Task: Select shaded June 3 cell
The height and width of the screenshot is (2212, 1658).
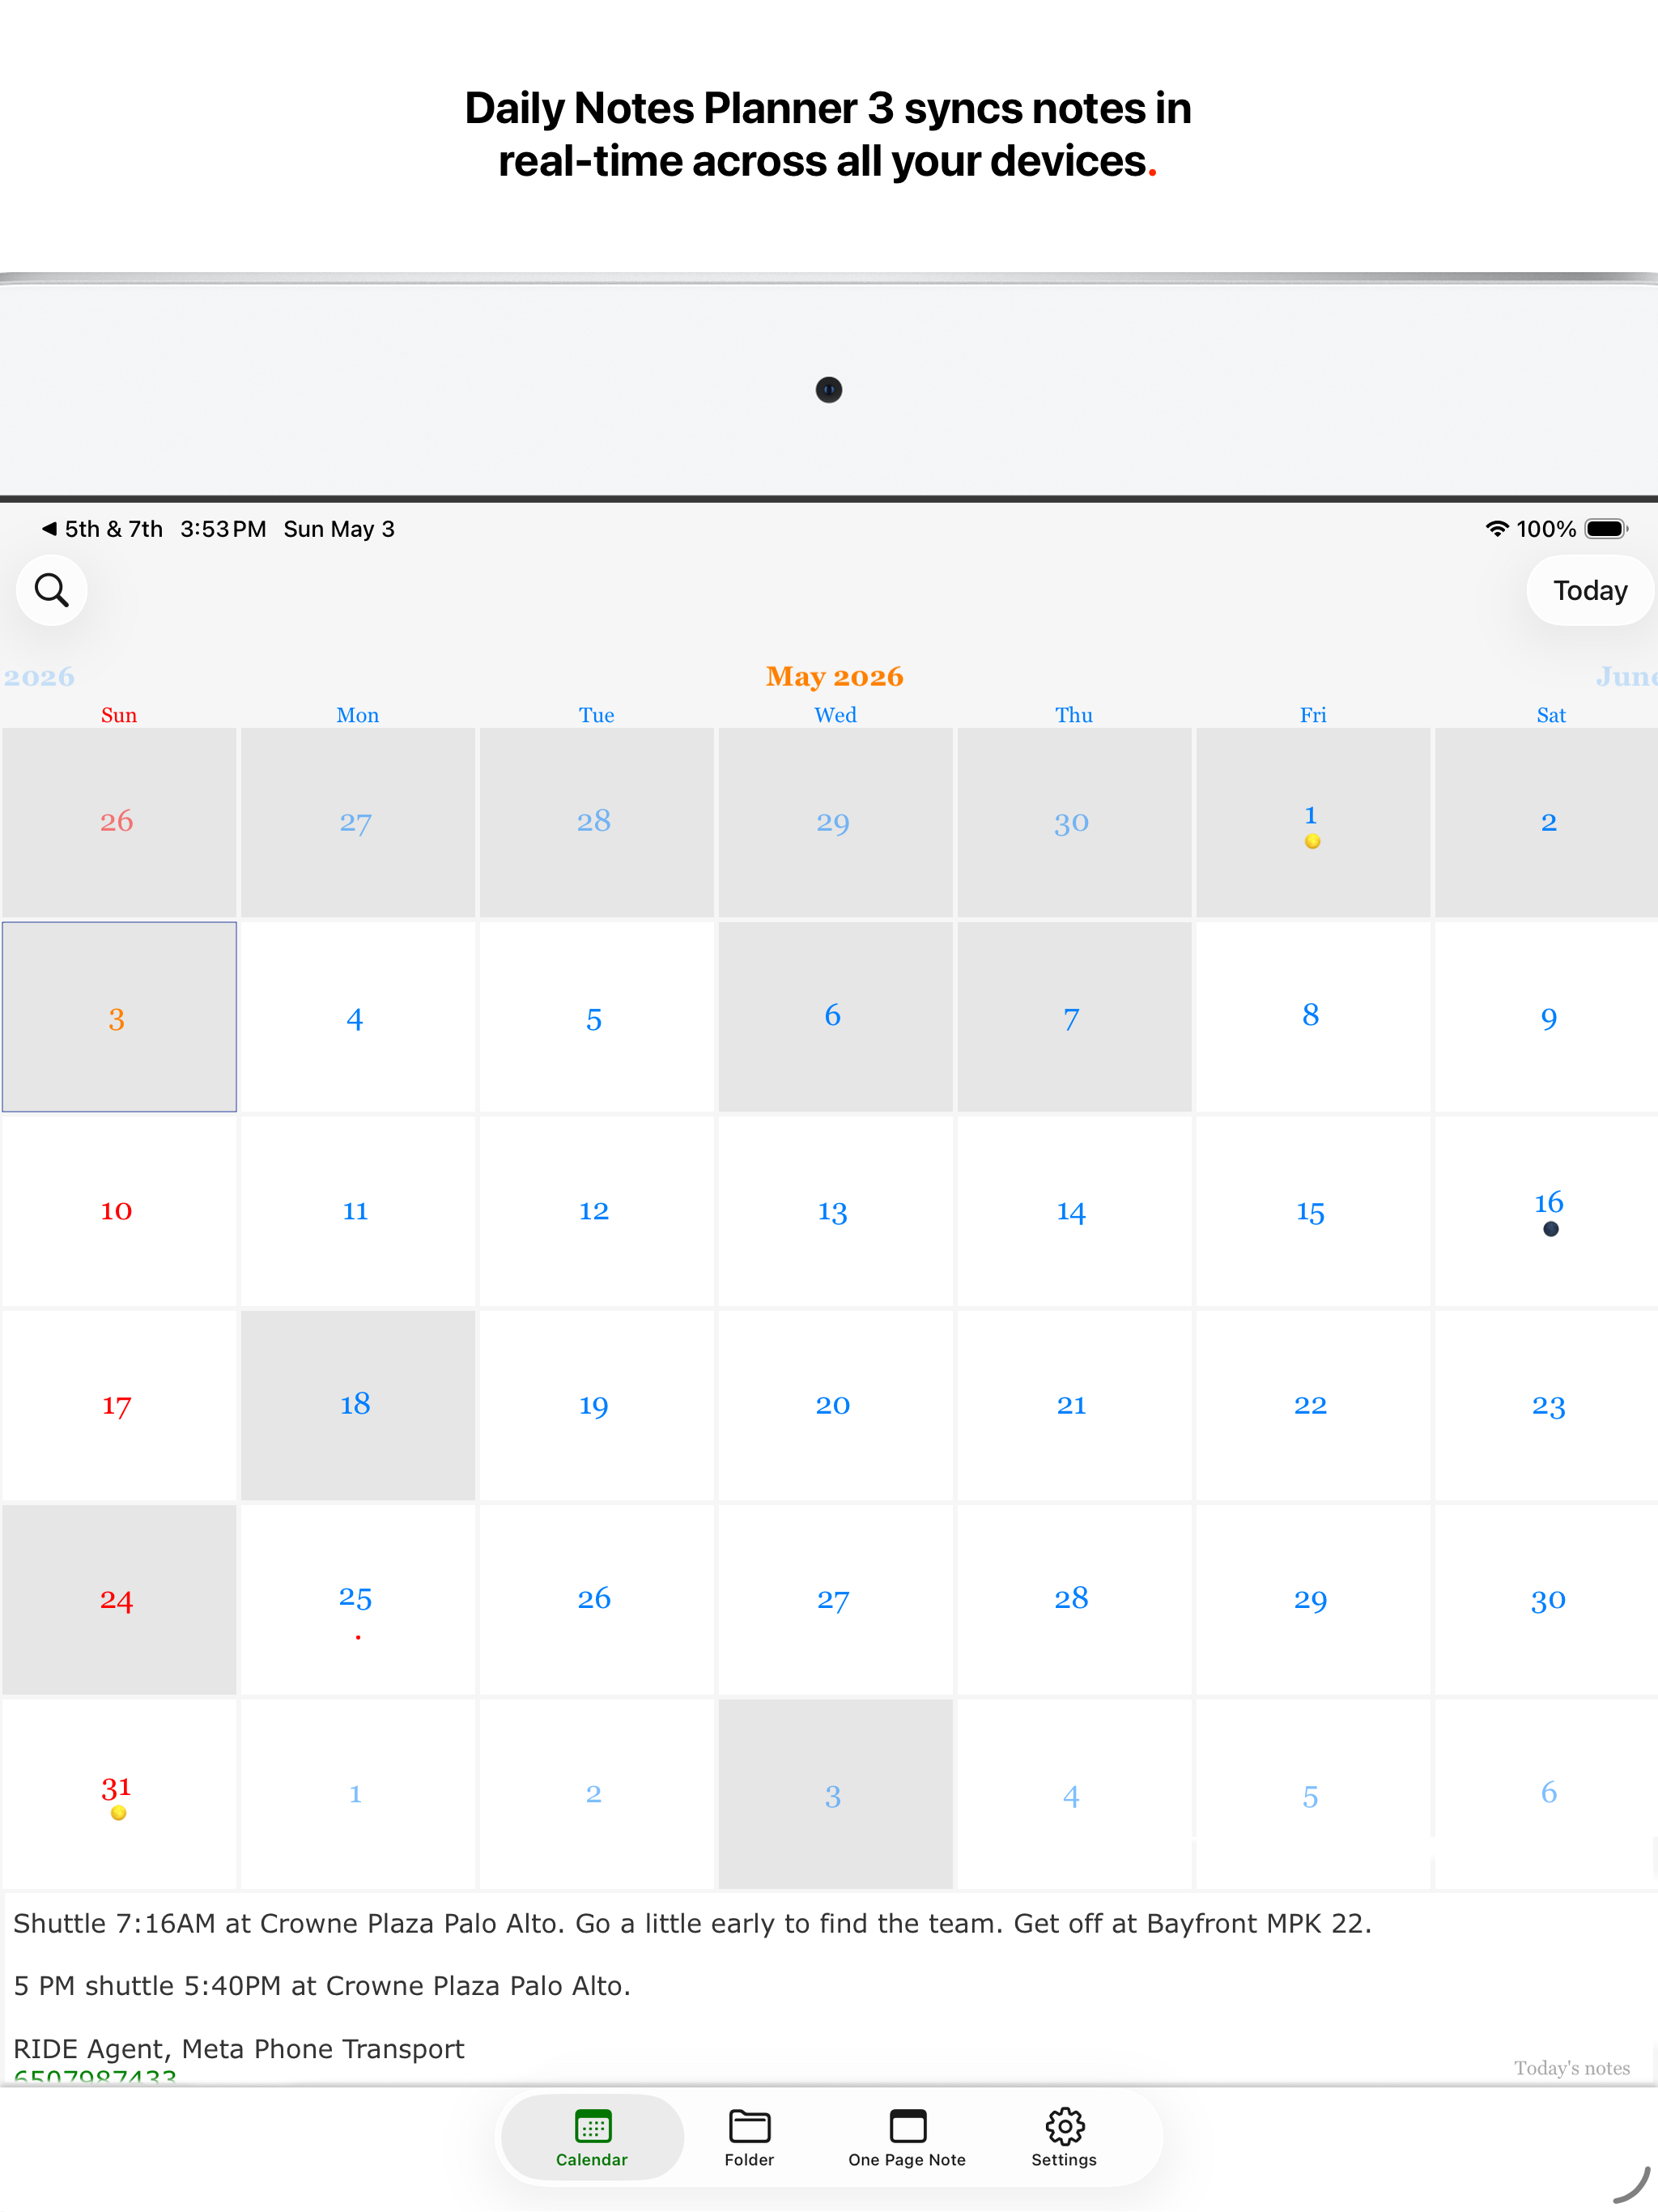Action: pos(835,1793)
